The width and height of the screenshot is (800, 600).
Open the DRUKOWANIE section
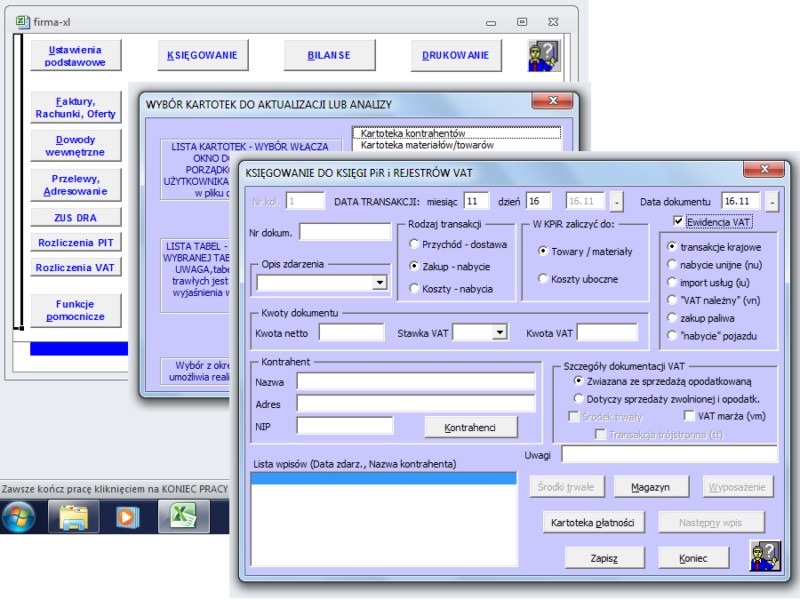pos(455,53)
